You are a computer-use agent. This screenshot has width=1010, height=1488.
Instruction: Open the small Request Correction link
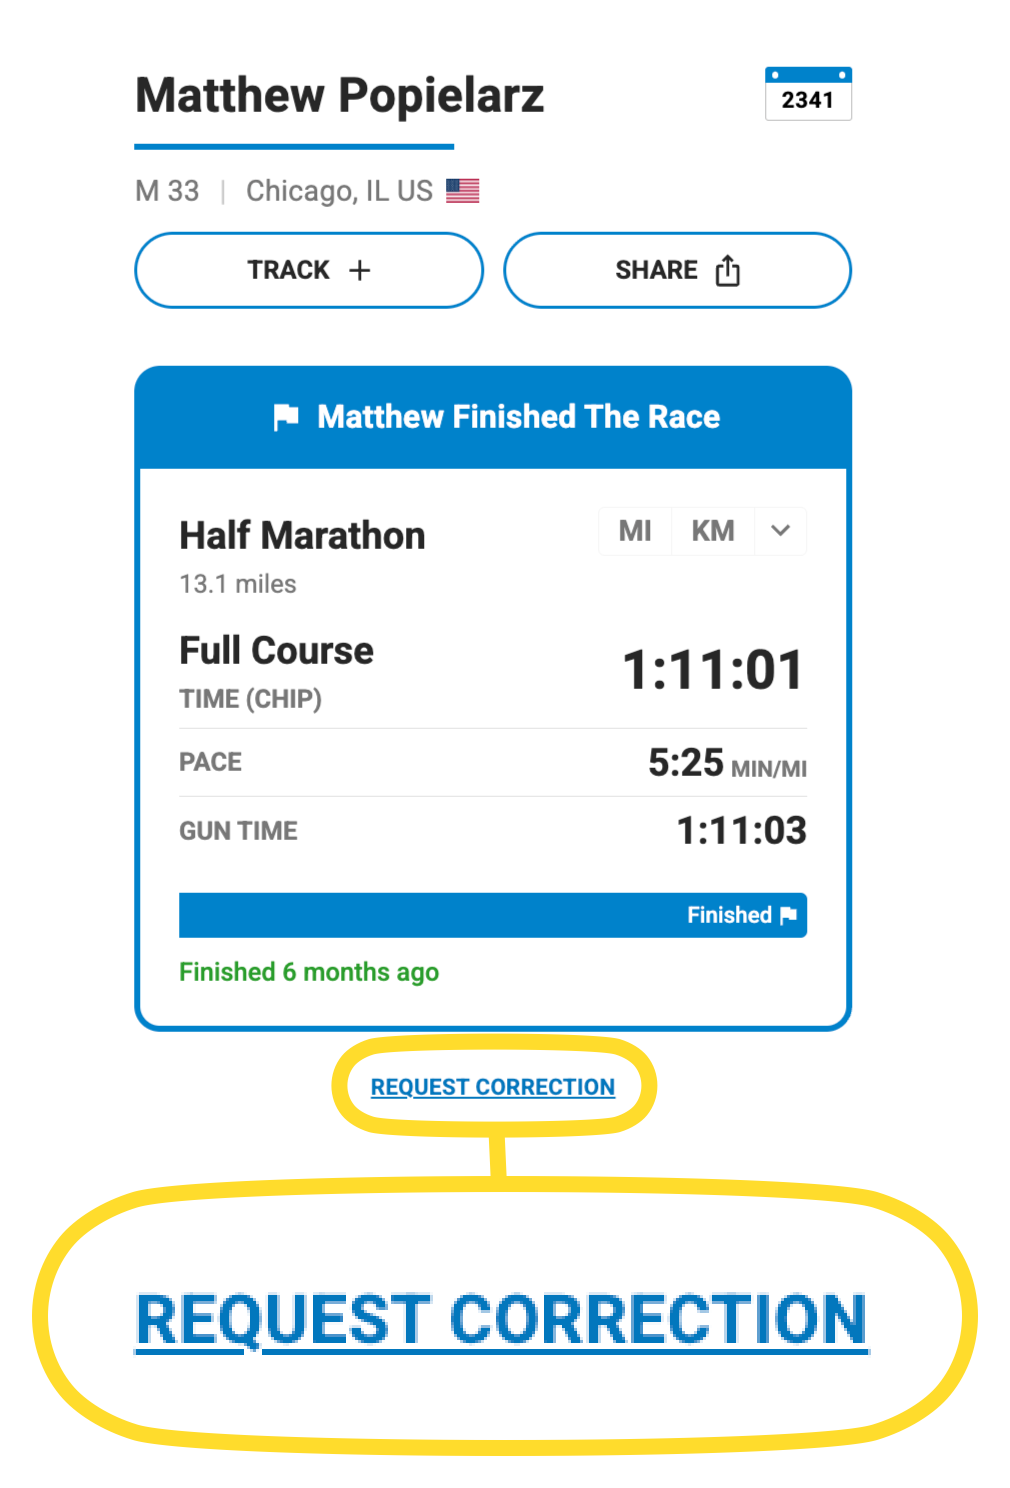pyautogui.click(x=492, y=1087)
